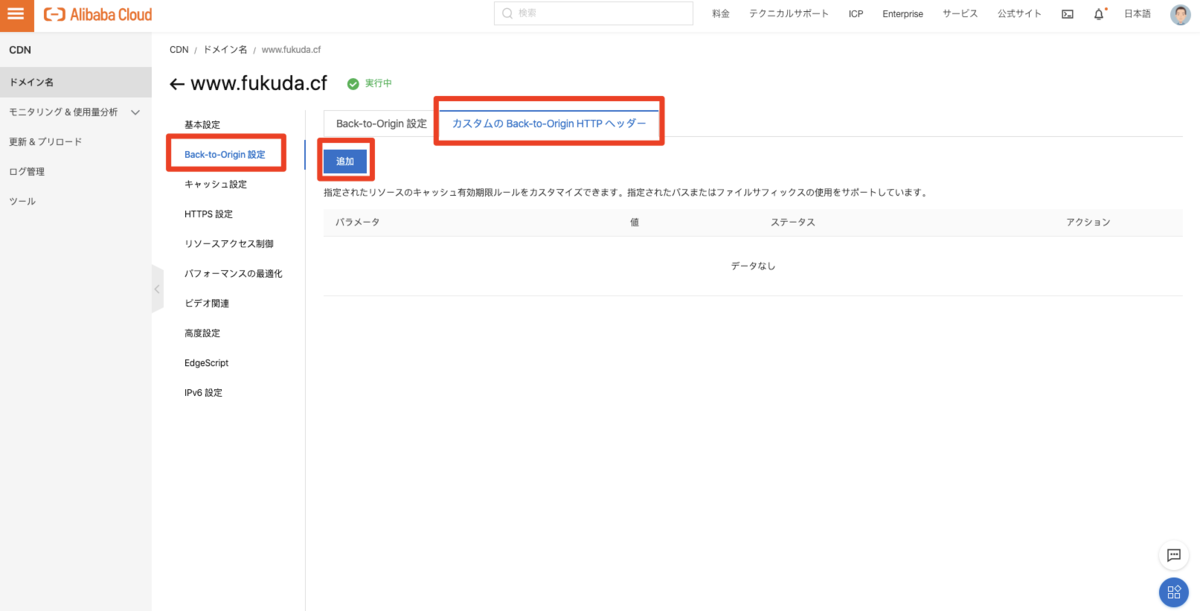Switch to カスタムの Back-to-Origin HTTP ヘッダー tab
Viewport: 1200px width, 611px height.
click(x=549, y=124)
